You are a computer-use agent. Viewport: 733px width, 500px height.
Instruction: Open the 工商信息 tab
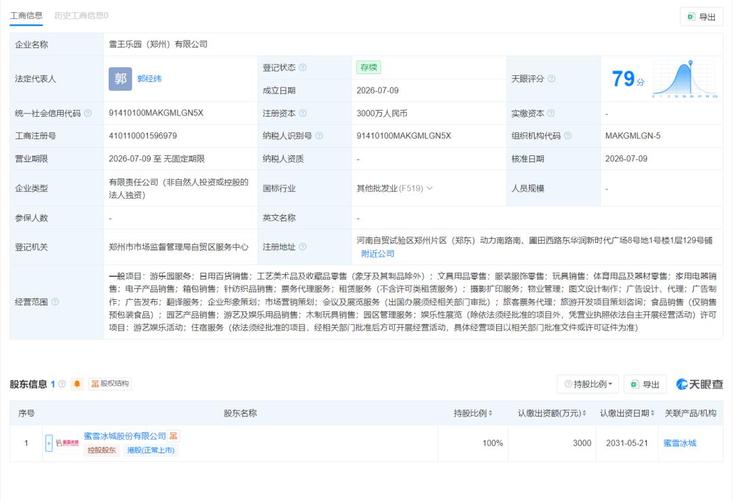click(26, 15)
